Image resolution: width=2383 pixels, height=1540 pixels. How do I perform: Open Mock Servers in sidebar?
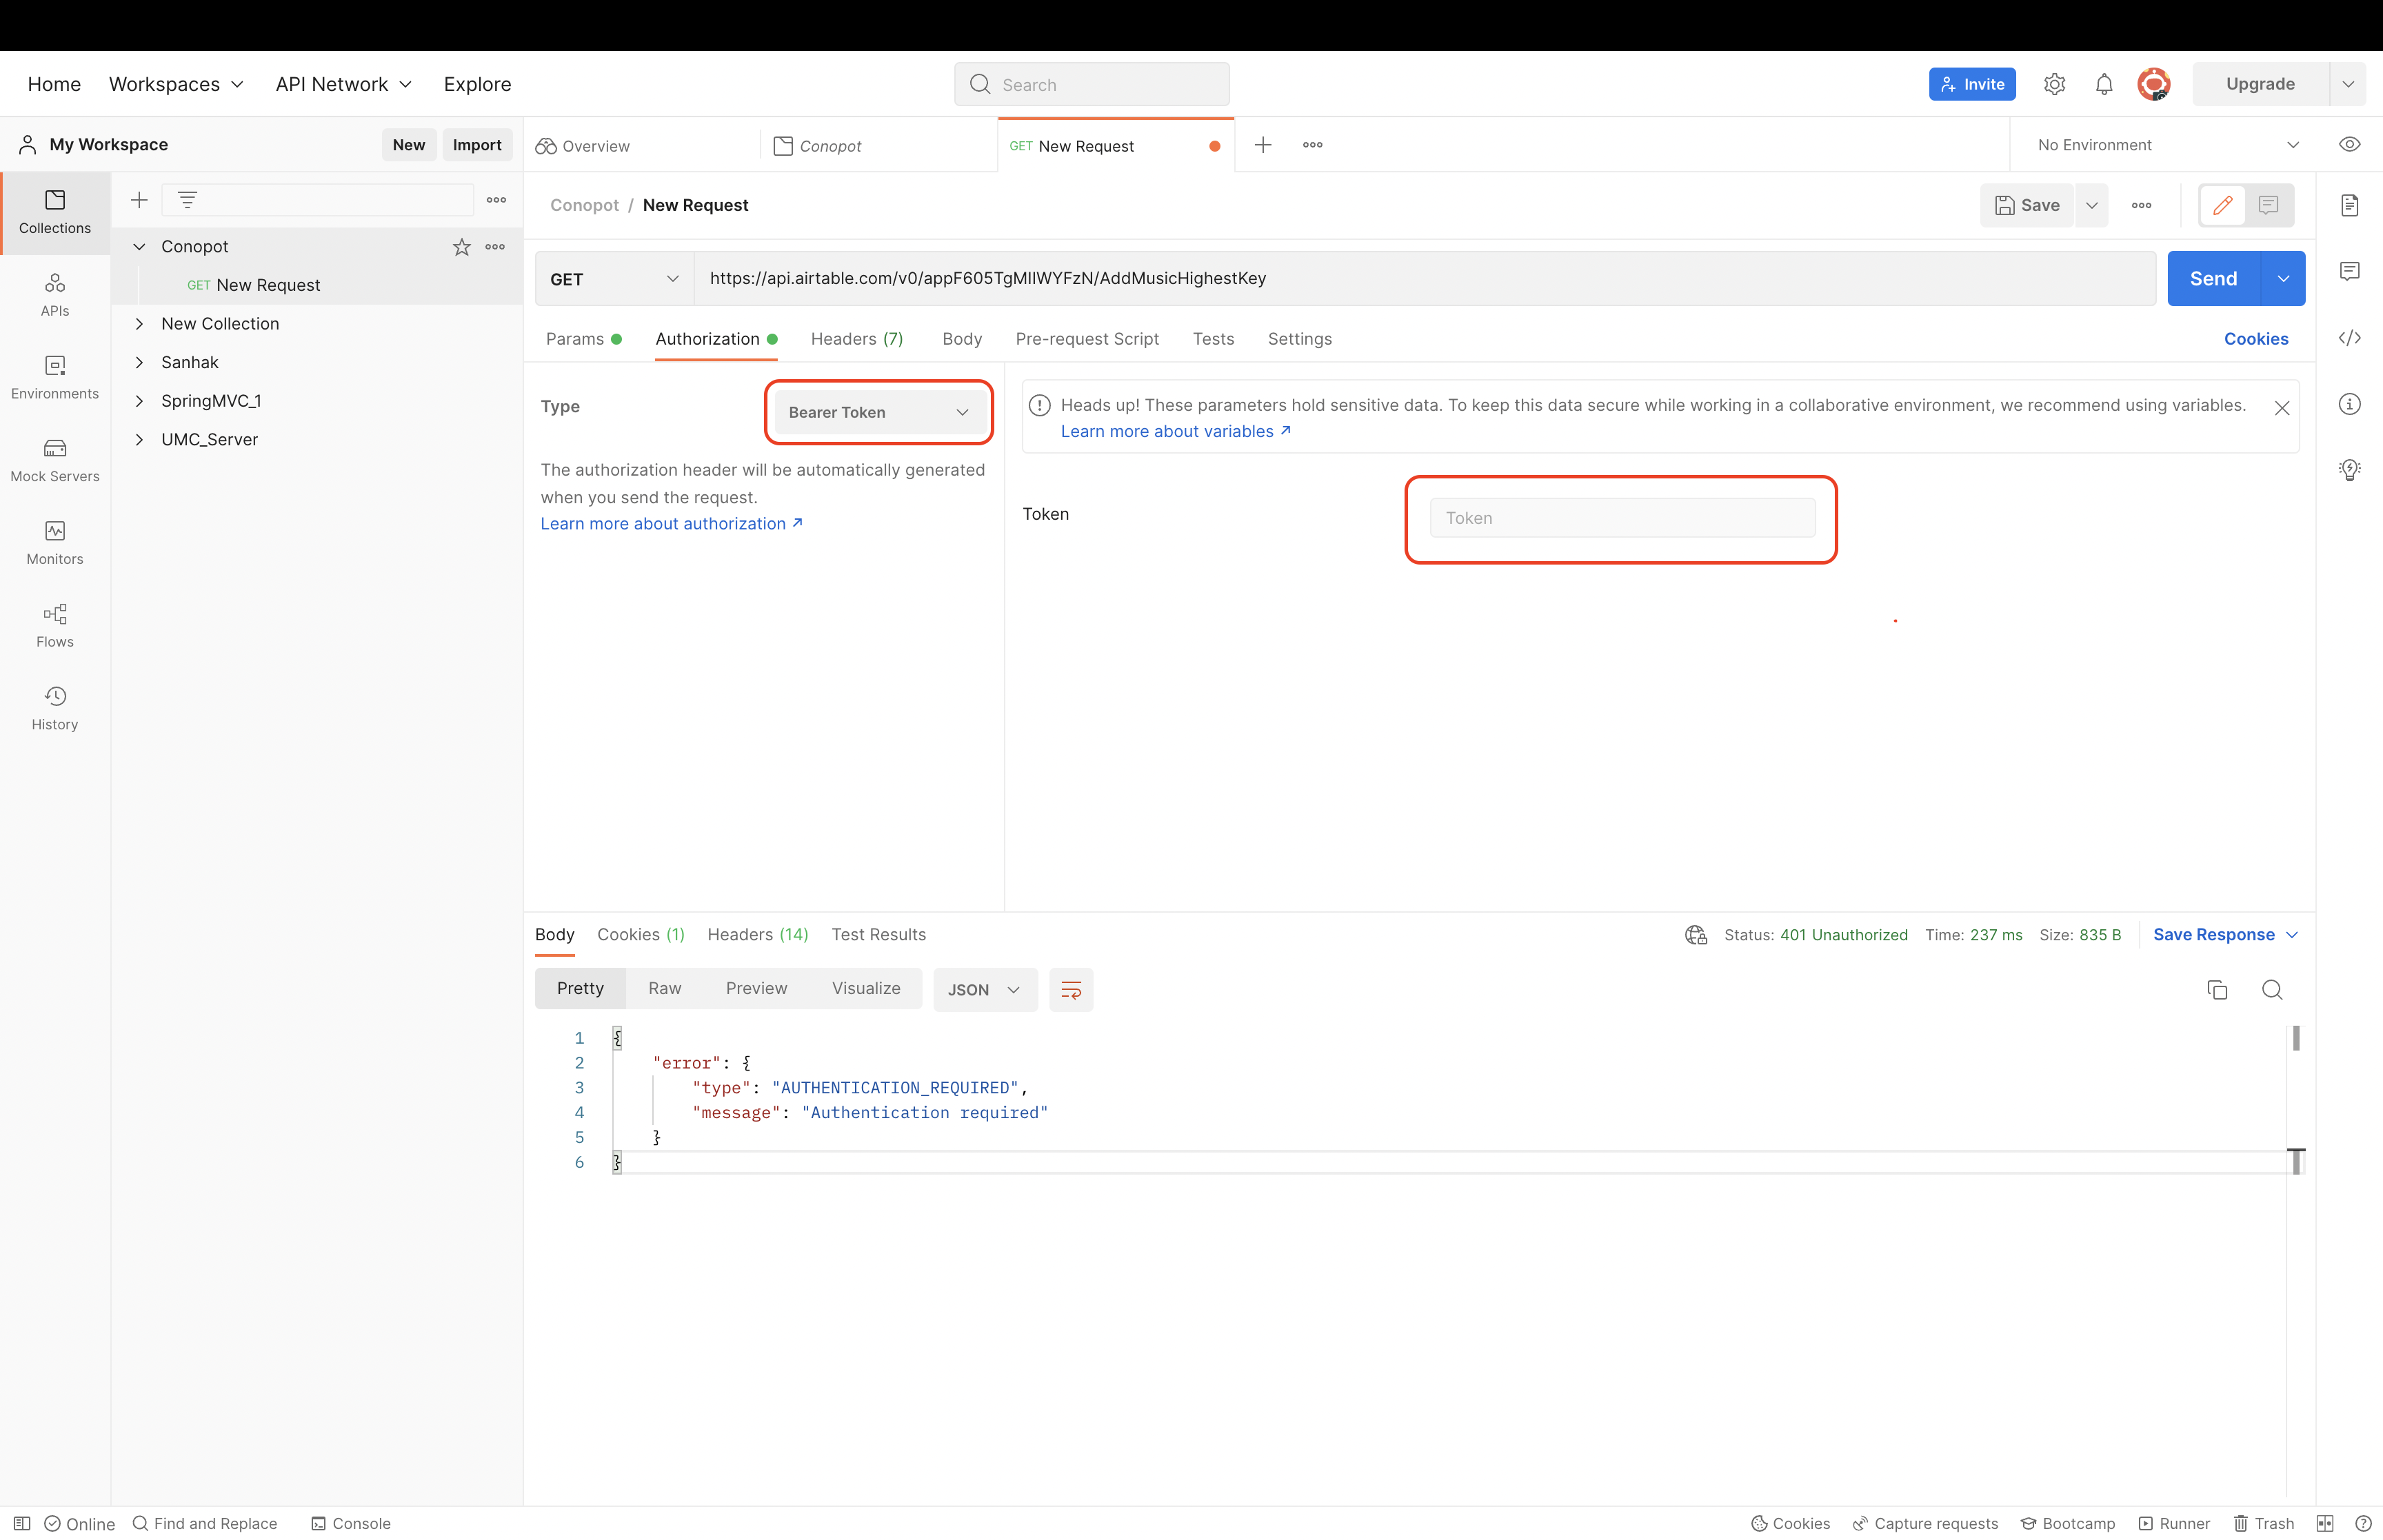[55, 460]
